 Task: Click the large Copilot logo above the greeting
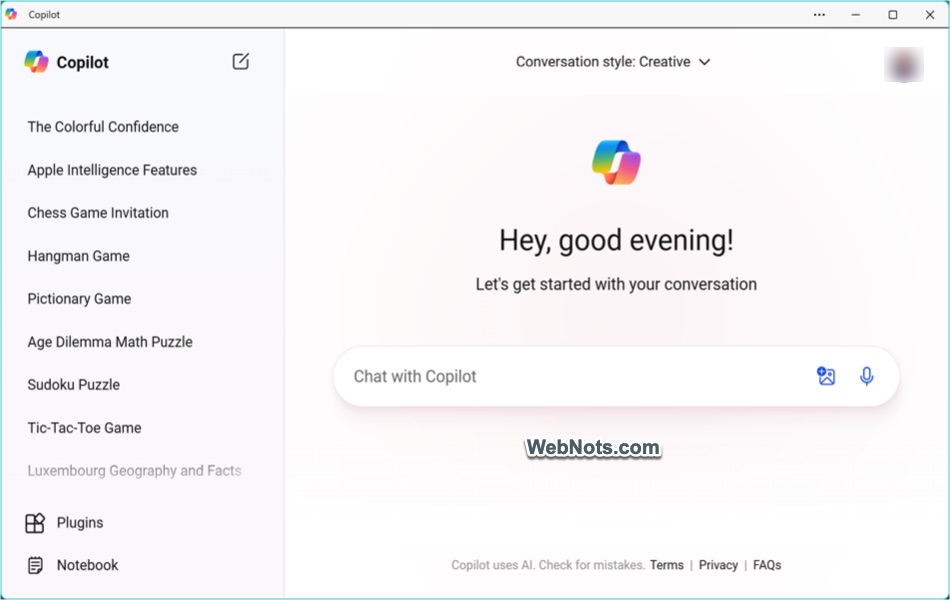click(x=616, y=162)
